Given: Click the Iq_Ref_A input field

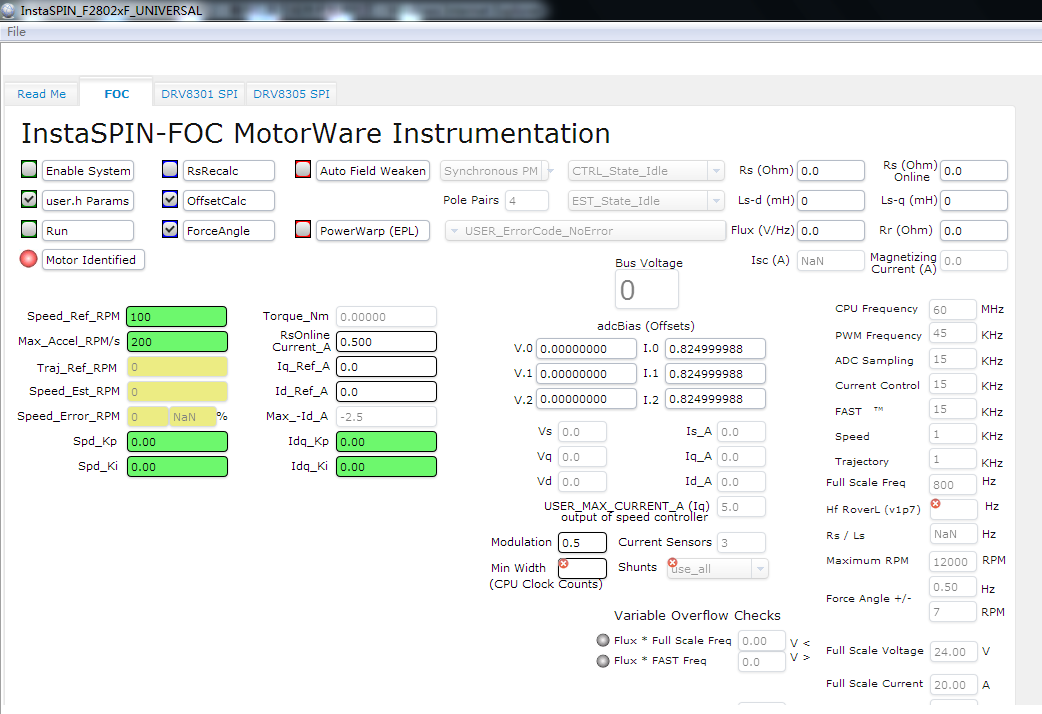Looking at the screenshot, I should click(x=386, y=367).
